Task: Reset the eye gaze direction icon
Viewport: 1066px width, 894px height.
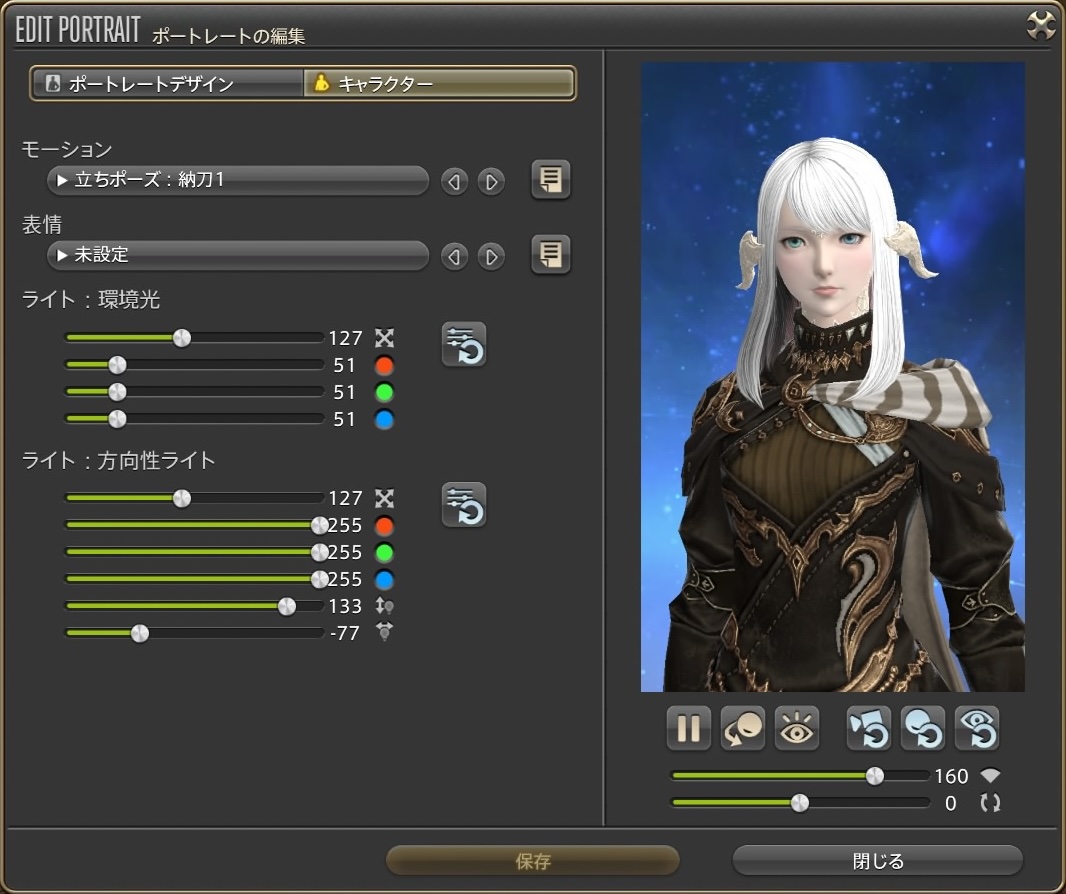Action: tap(976, 728)
